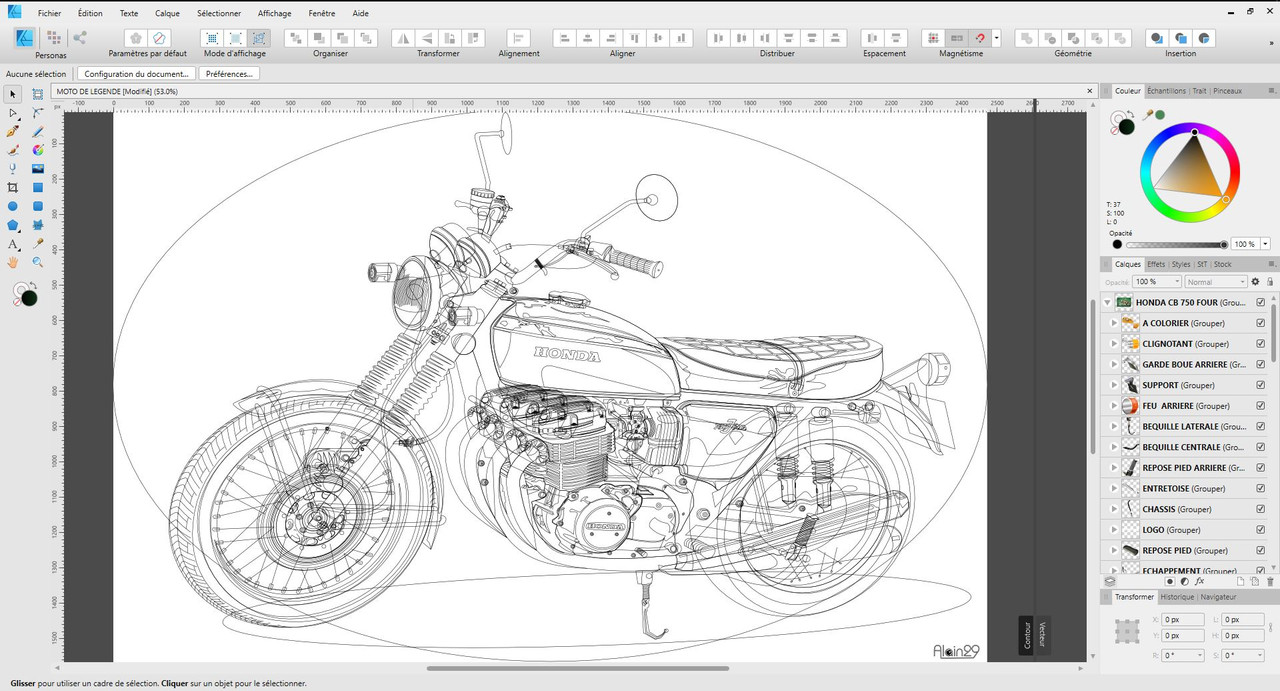Image resolution: width=1280 pixels, height=691 pixels.
Task: Pick the Zoom magnifier tool
Action: point(38,262)
